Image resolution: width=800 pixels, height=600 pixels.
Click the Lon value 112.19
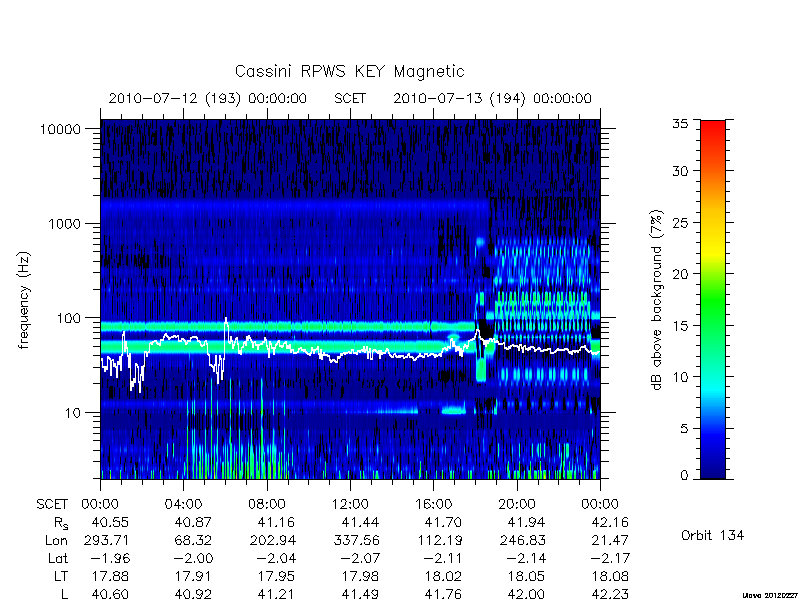[440, 540]
